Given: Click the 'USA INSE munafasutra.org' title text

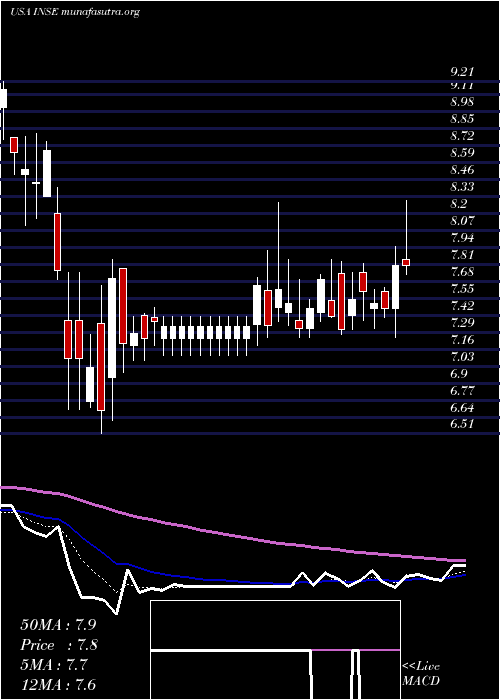Looking at the screenshot, I should [x=75, y=12].
